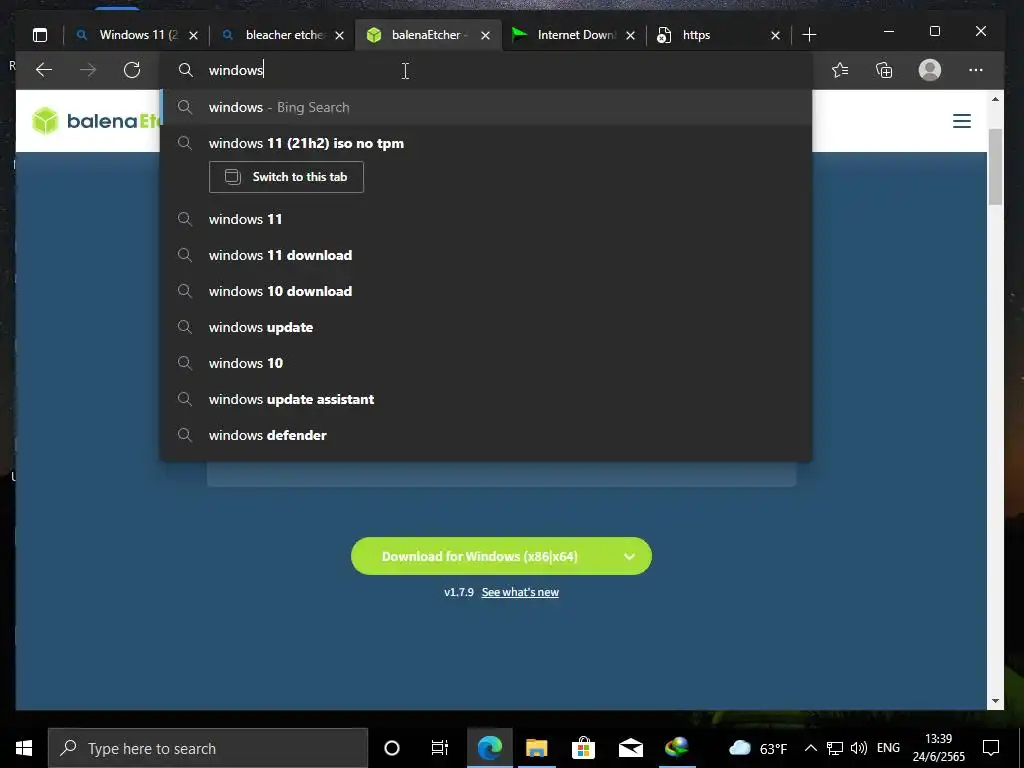Screen dimensions: 1024x768
Task: Open Internet Download Manager taskbar icon
Action: coord(677,748)
